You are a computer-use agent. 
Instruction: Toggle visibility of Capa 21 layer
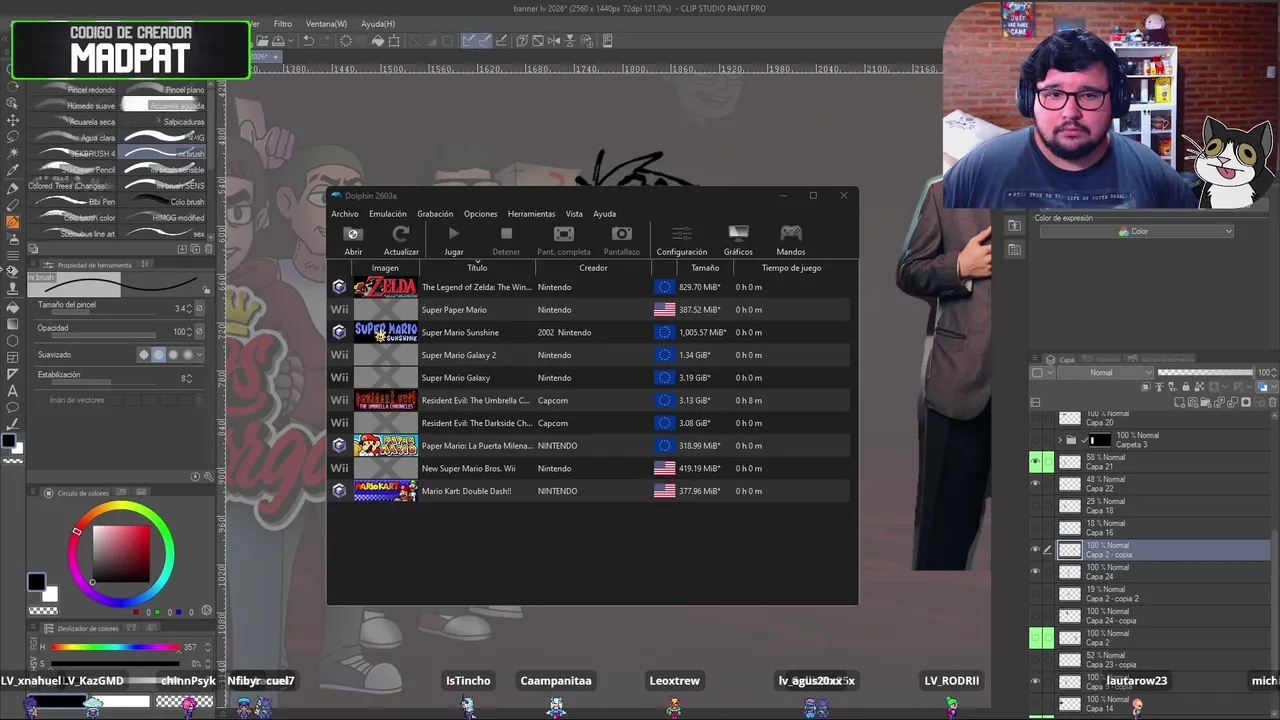[1035, 462]
